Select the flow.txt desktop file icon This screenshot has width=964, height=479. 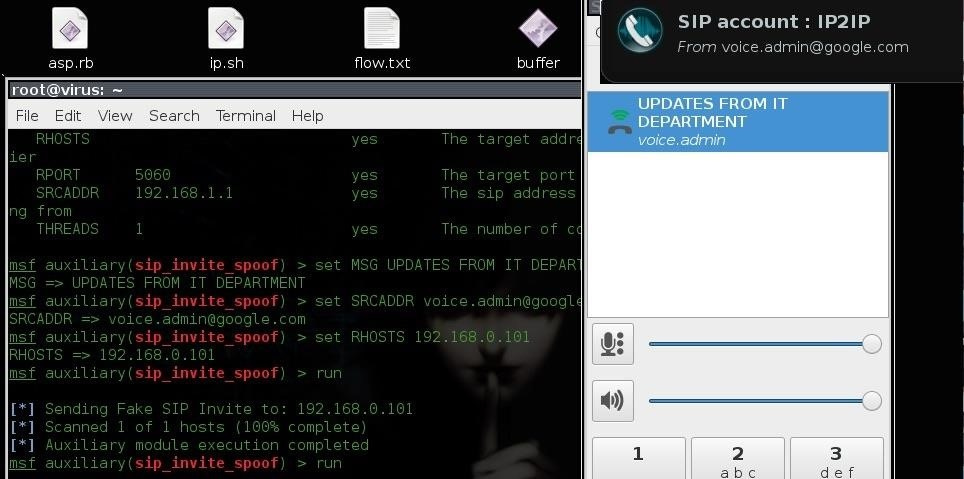point(382,28)
